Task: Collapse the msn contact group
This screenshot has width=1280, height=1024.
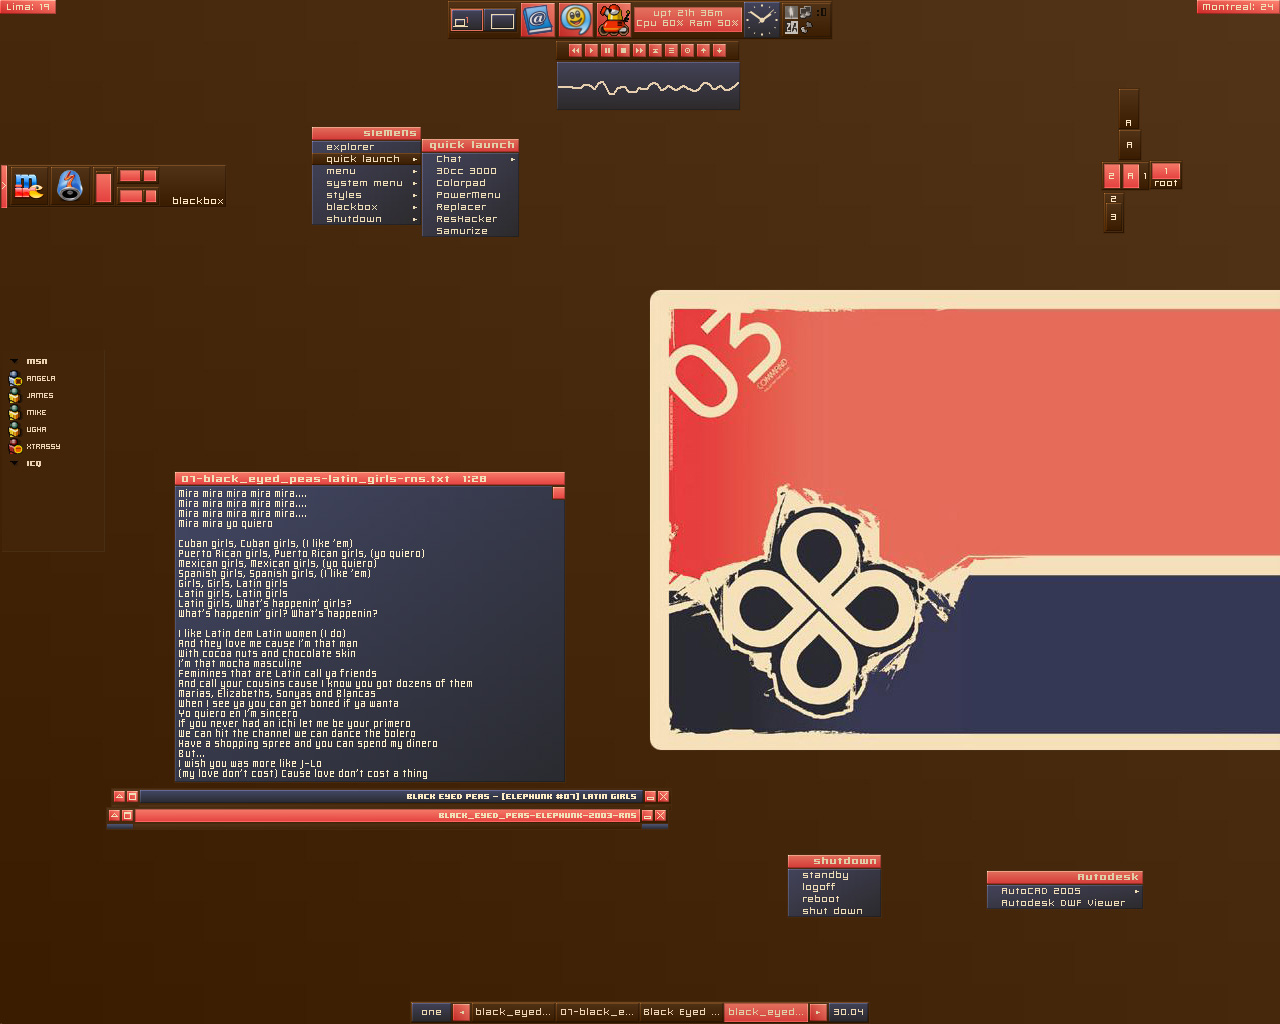Action: [14, 361]
